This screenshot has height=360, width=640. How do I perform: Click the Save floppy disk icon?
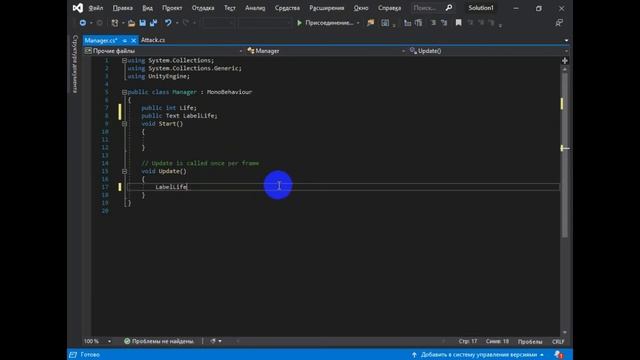click(142, 23)
